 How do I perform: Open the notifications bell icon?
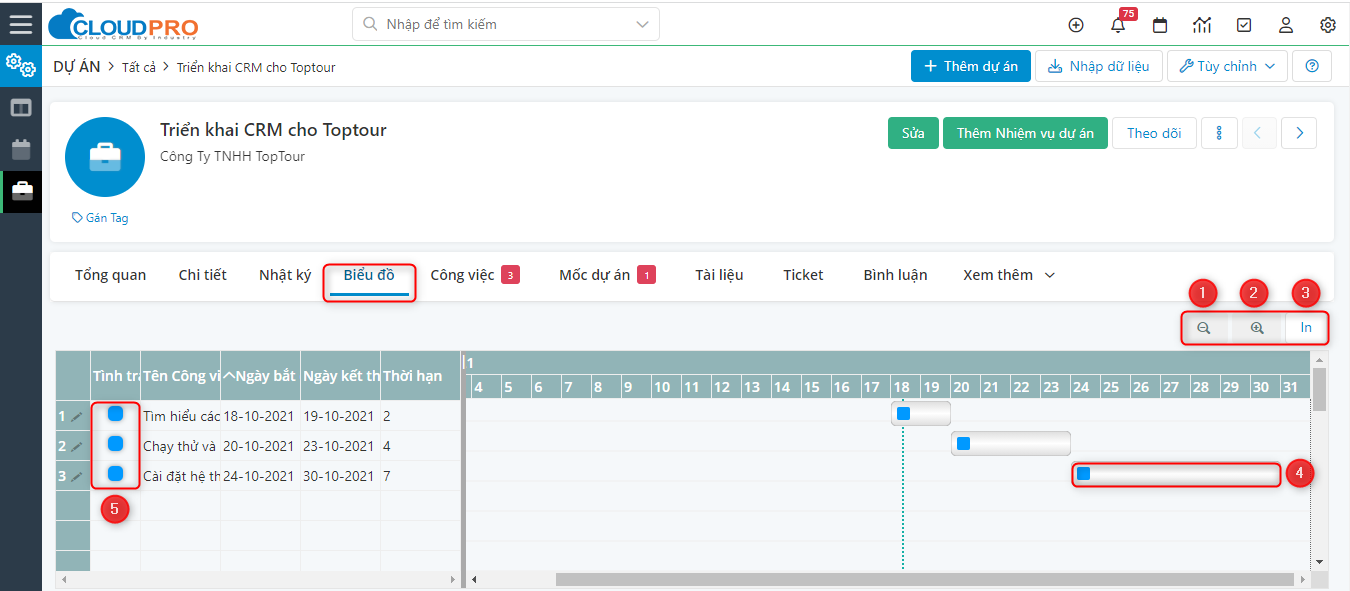click(1118, 25)
